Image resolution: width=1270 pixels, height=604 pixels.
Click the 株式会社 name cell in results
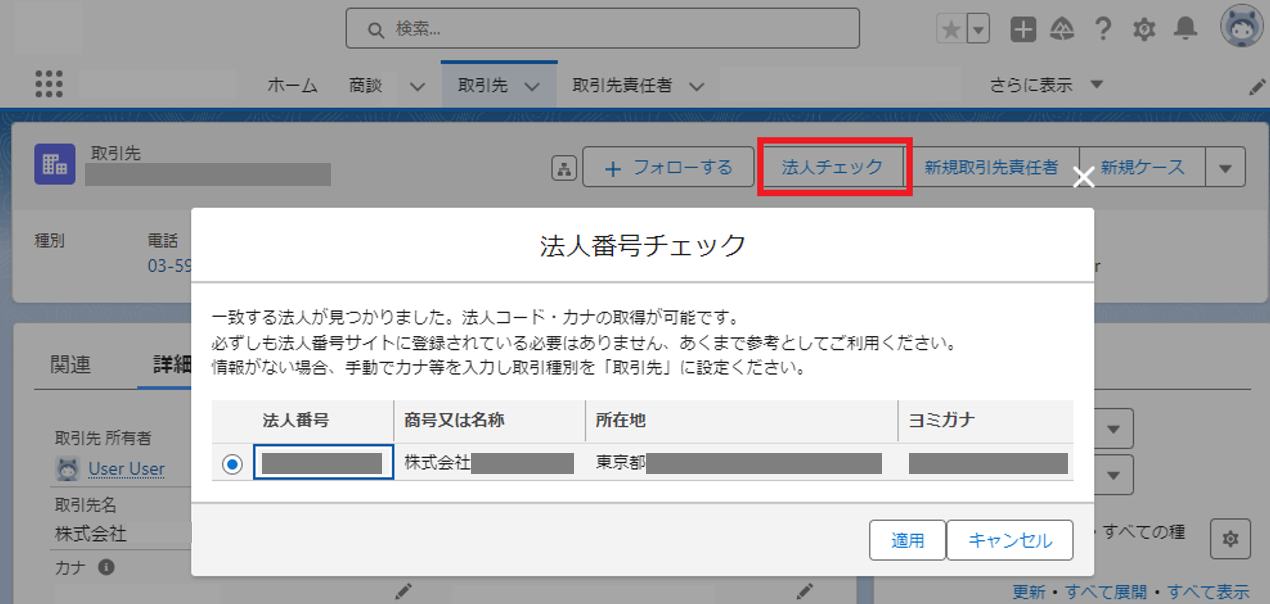[x=490, y=463]
